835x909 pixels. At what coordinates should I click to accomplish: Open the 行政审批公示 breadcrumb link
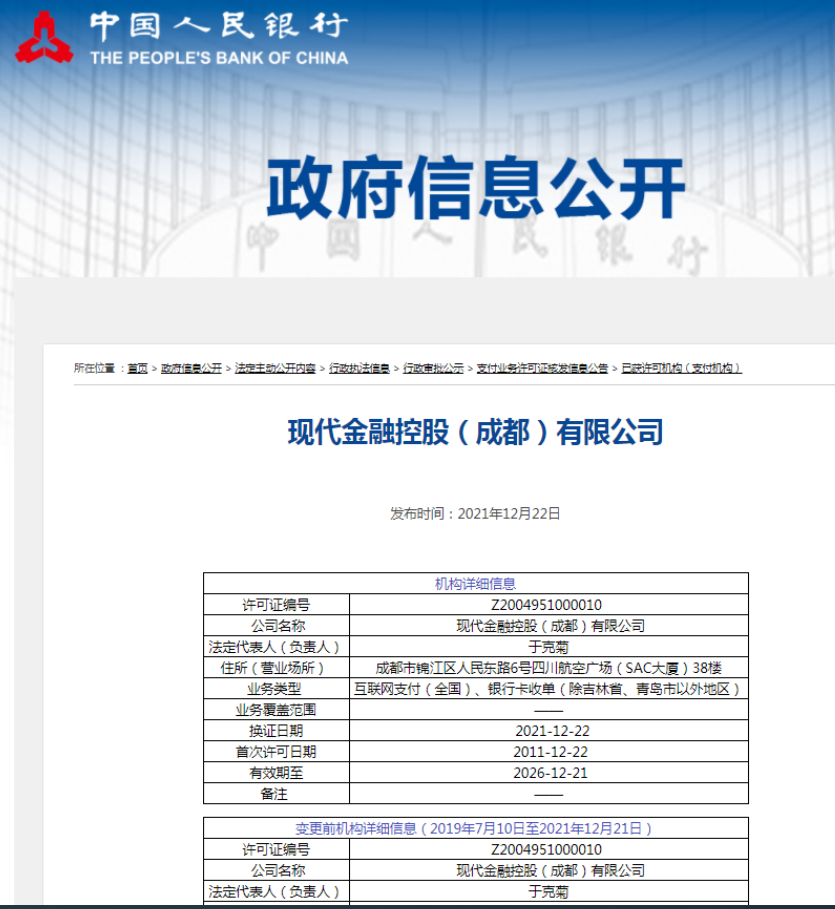[433, 368]
